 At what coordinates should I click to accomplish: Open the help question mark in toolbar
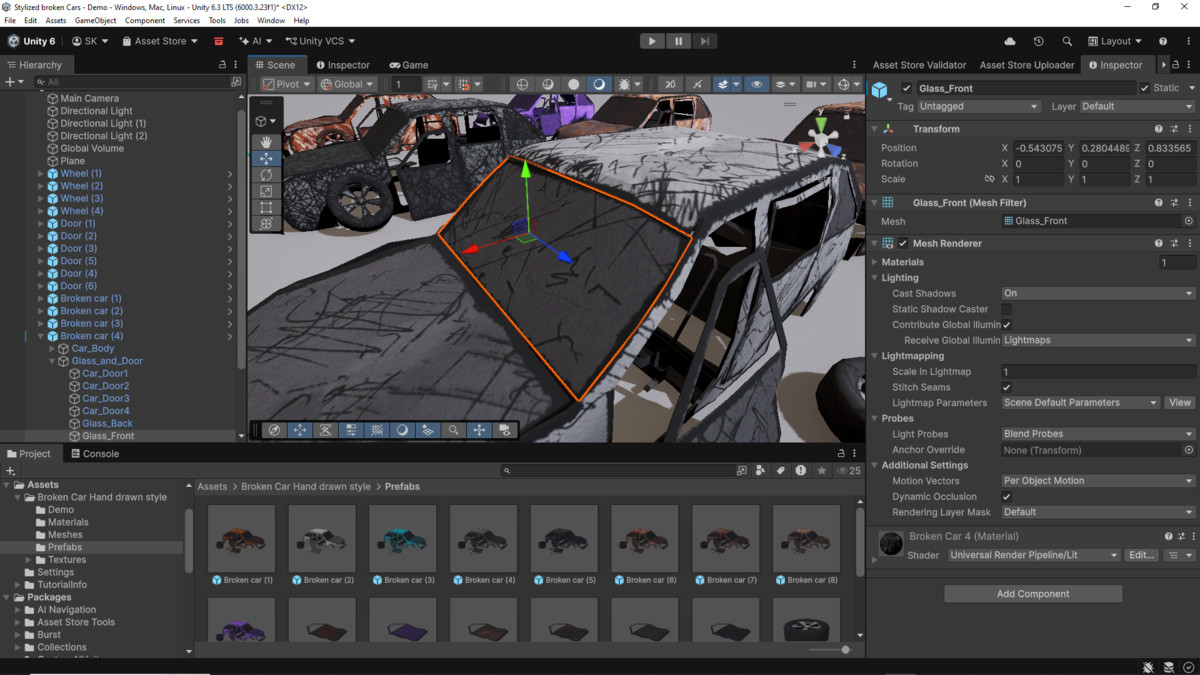tap(1162, 41)
